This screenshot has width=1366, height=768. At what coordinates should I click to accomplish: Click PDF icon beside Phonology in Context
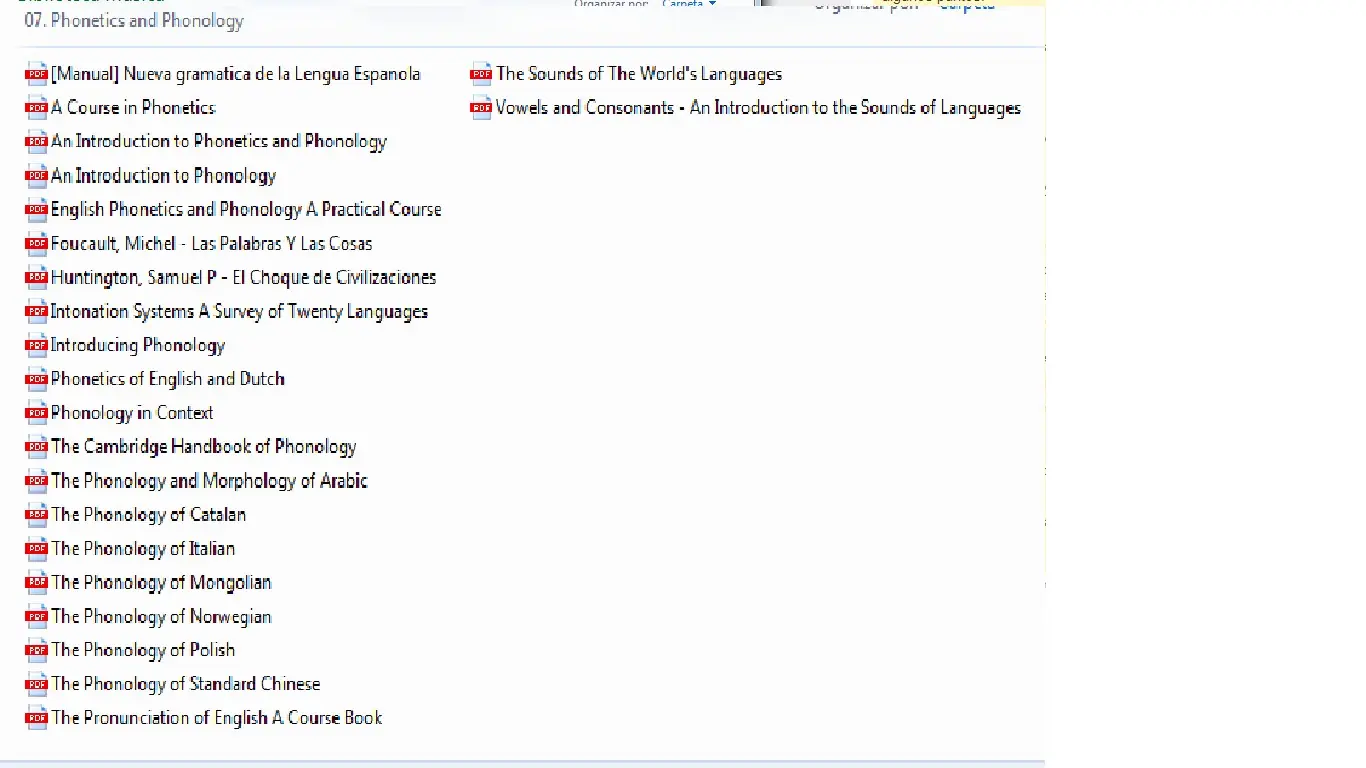coord(37,413)
